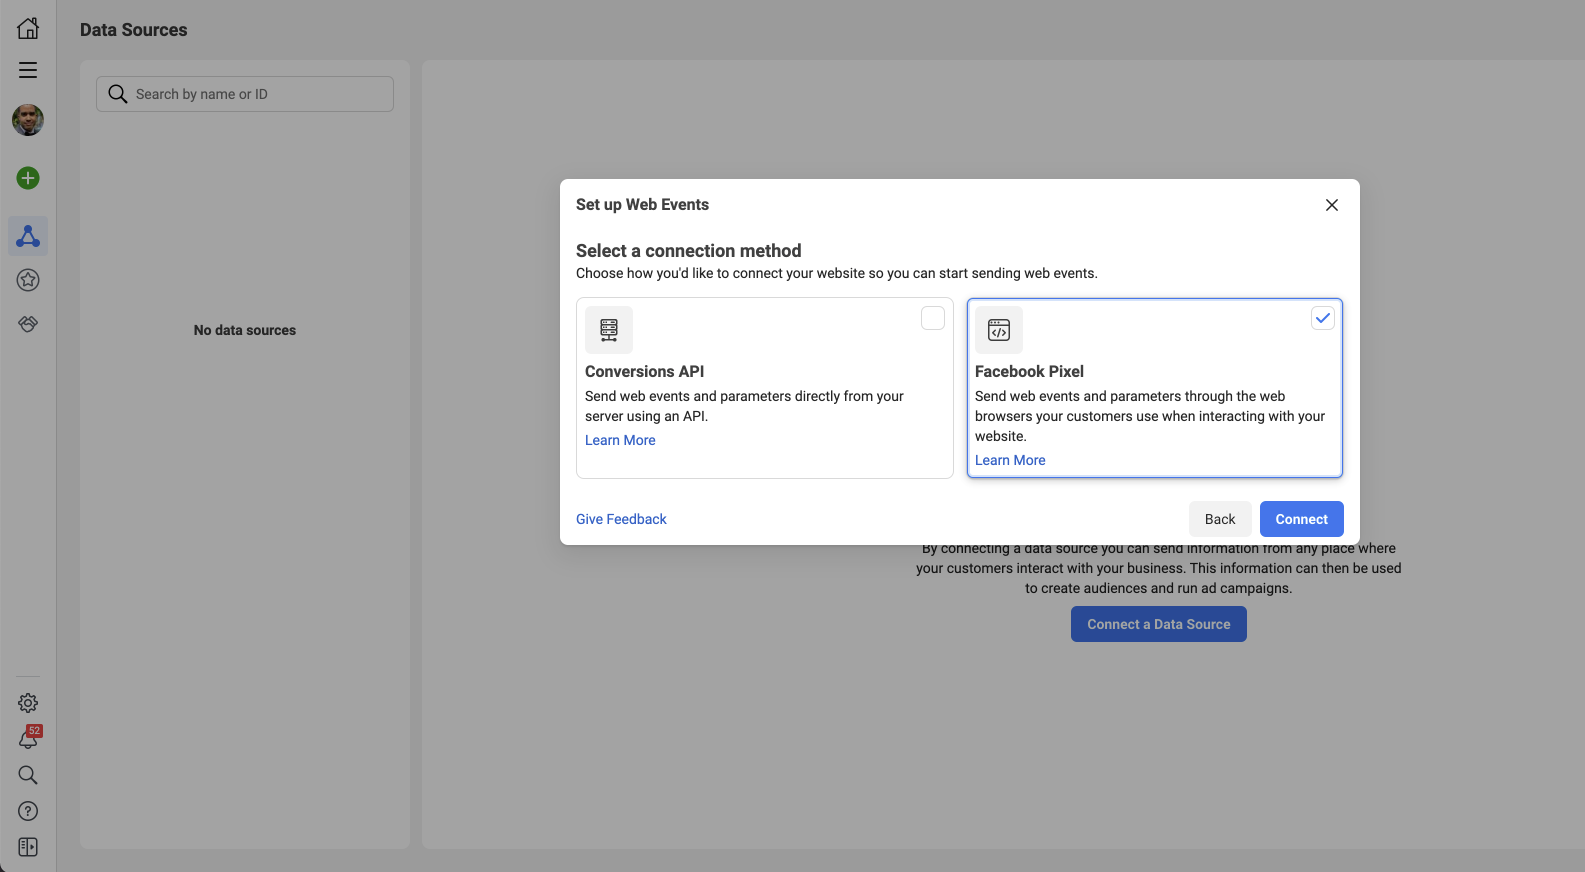Screen dimensions: 1585x872
Task: Open the help question mark icon
Action: 28,811
